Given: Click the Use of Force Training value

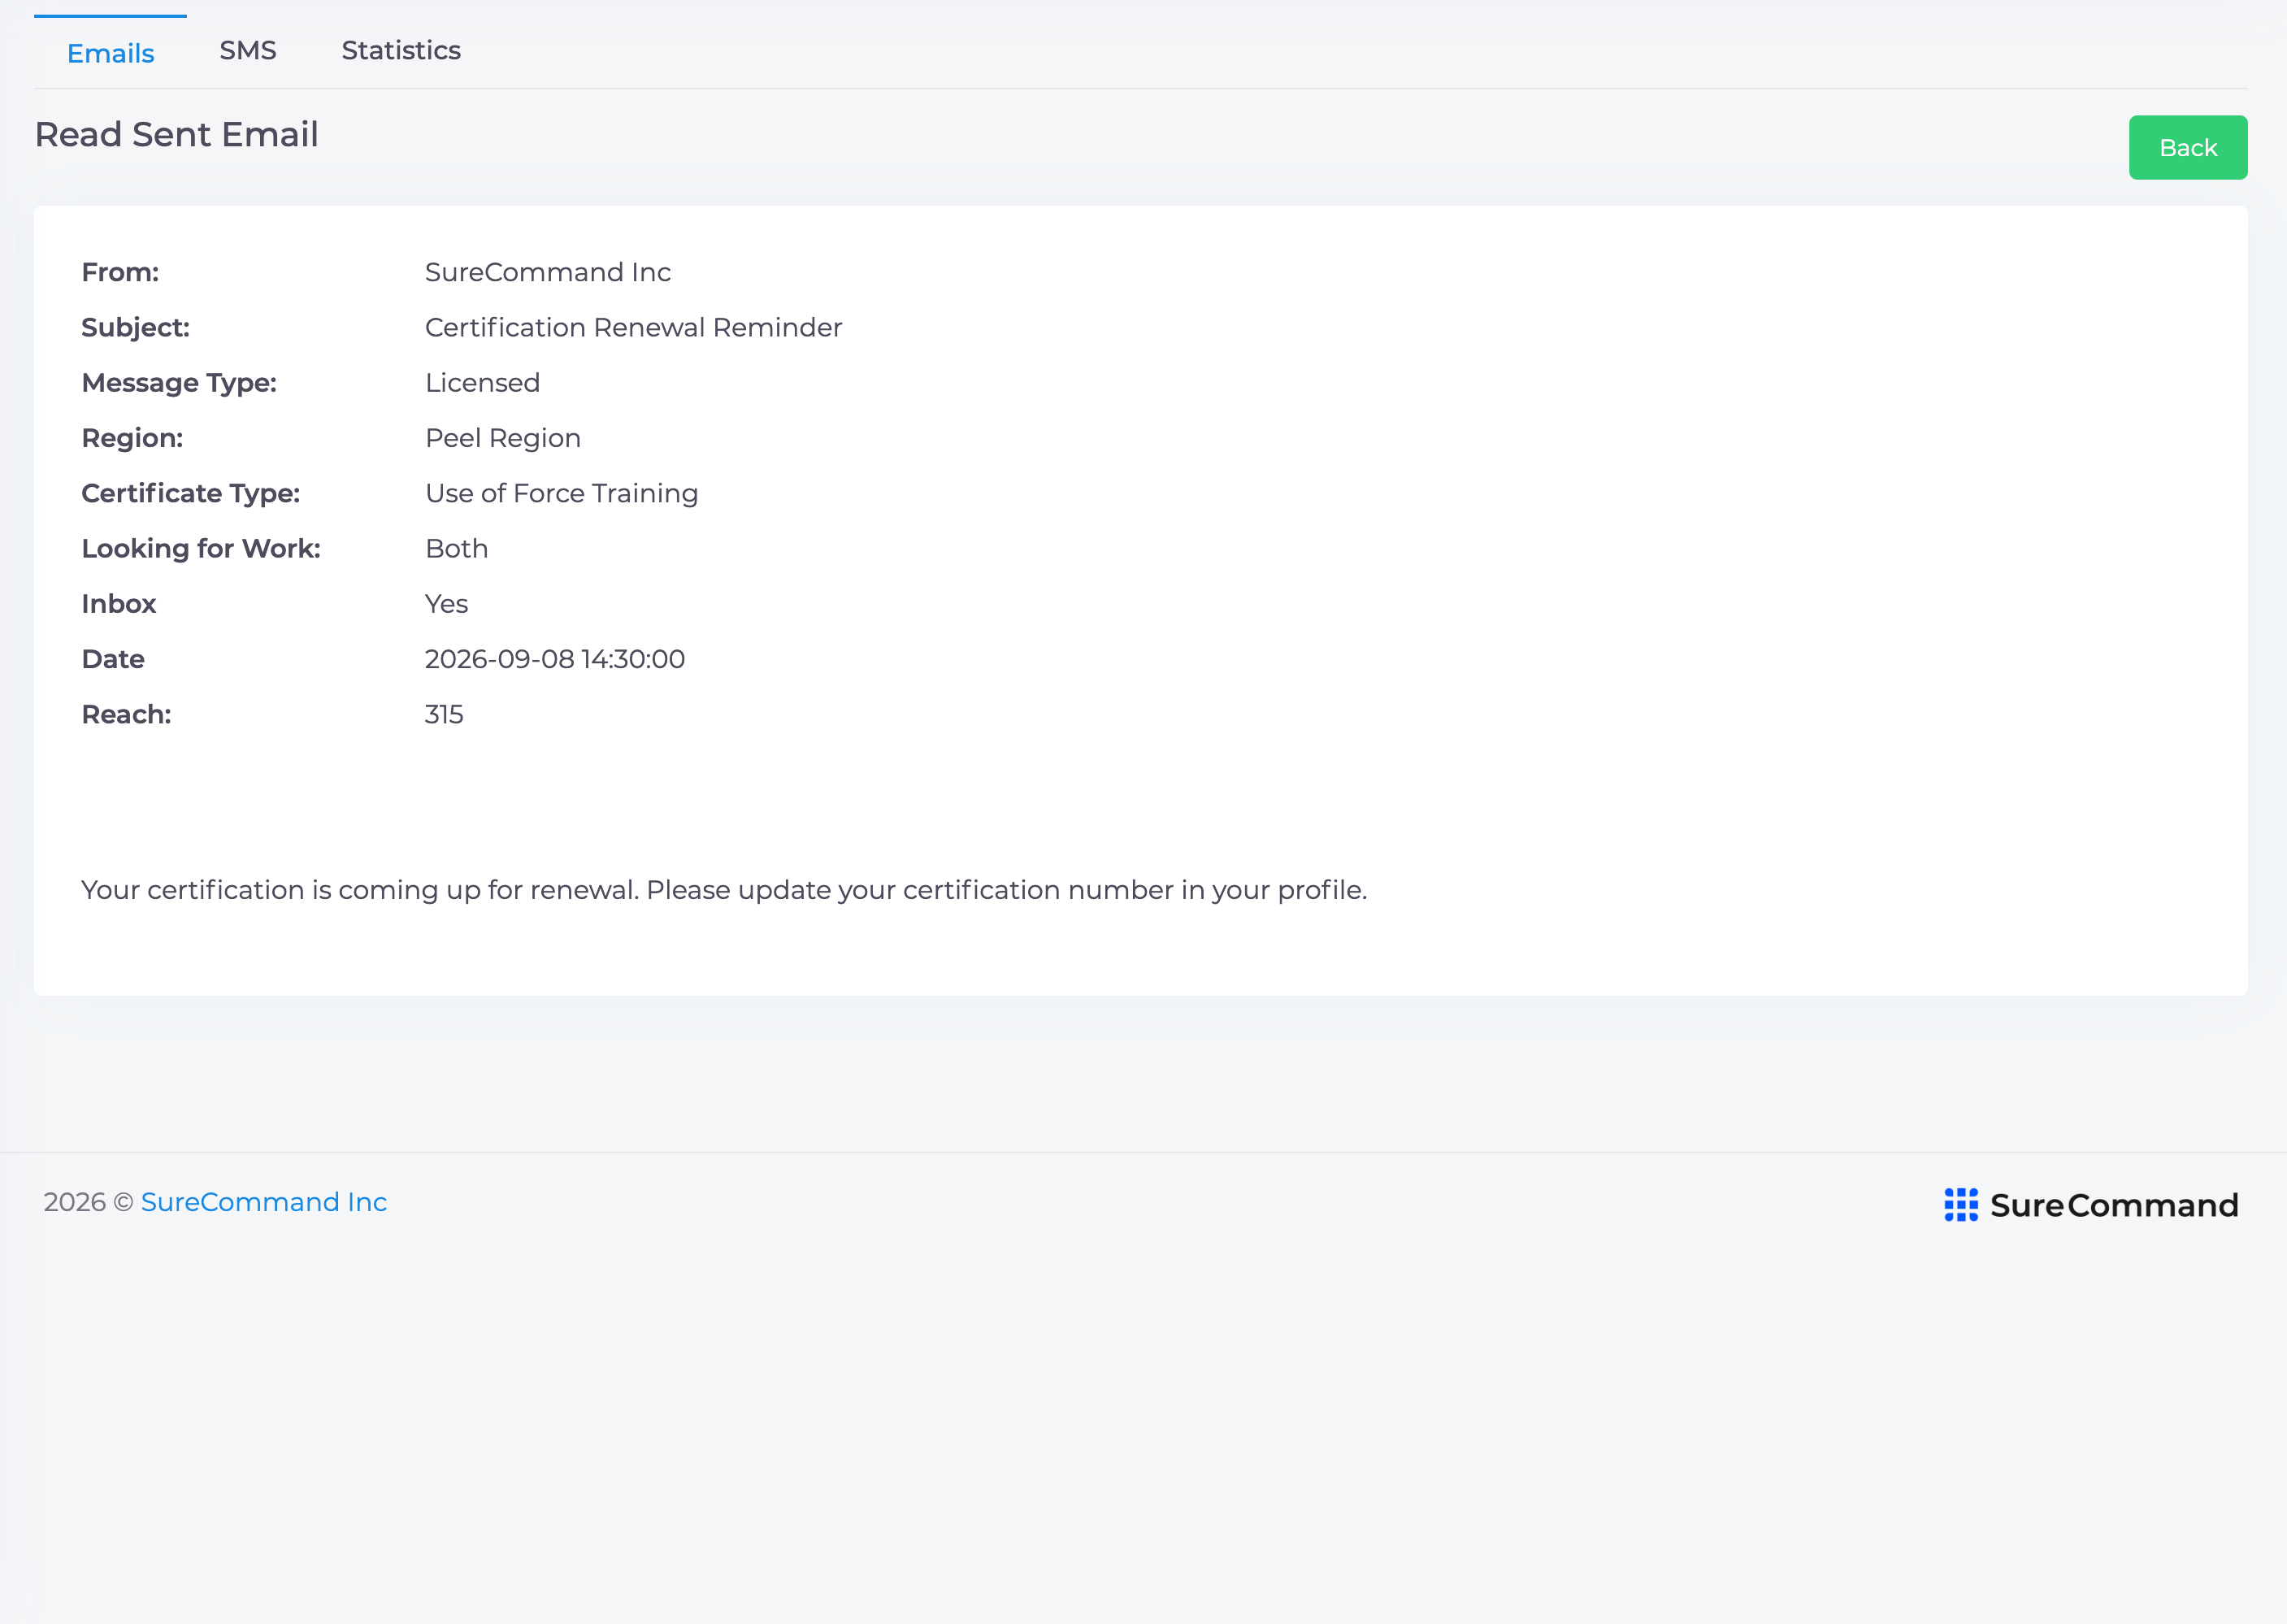Looking at the screenshot, I should click(x=561, y=494).
